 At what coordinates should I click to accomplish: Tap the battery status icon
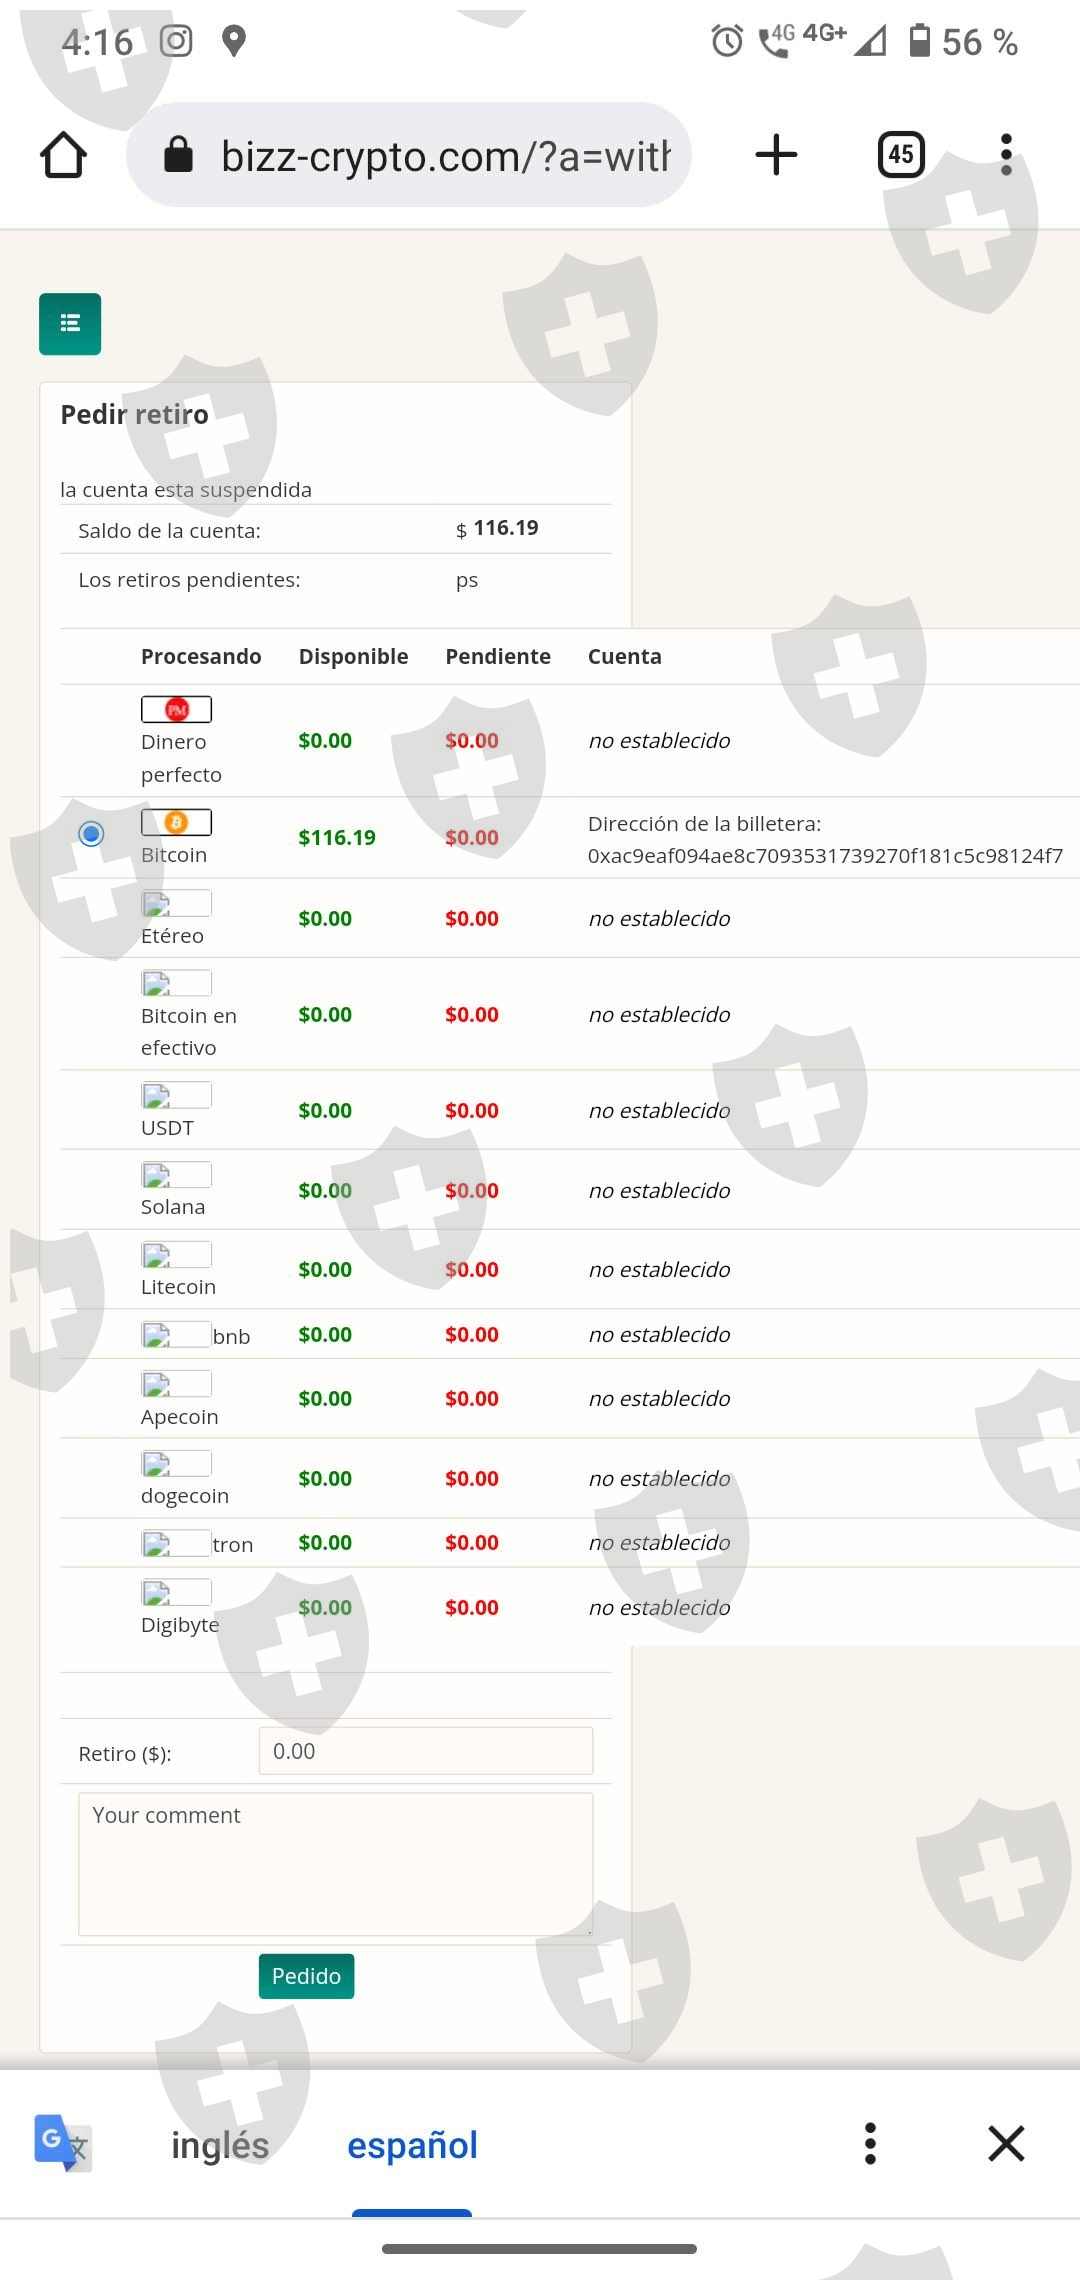coord(919,41)
